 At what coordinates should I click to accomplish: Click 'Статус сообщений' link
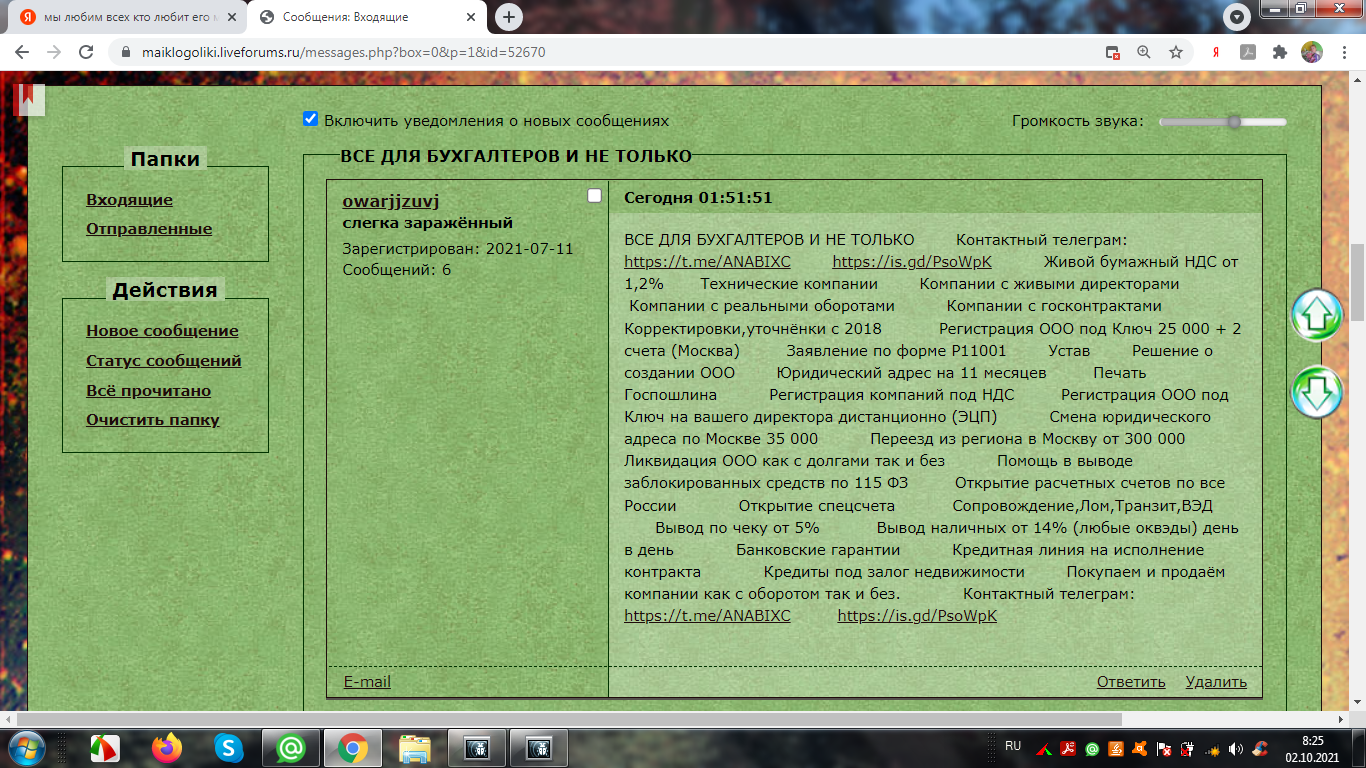click(163, 361)
